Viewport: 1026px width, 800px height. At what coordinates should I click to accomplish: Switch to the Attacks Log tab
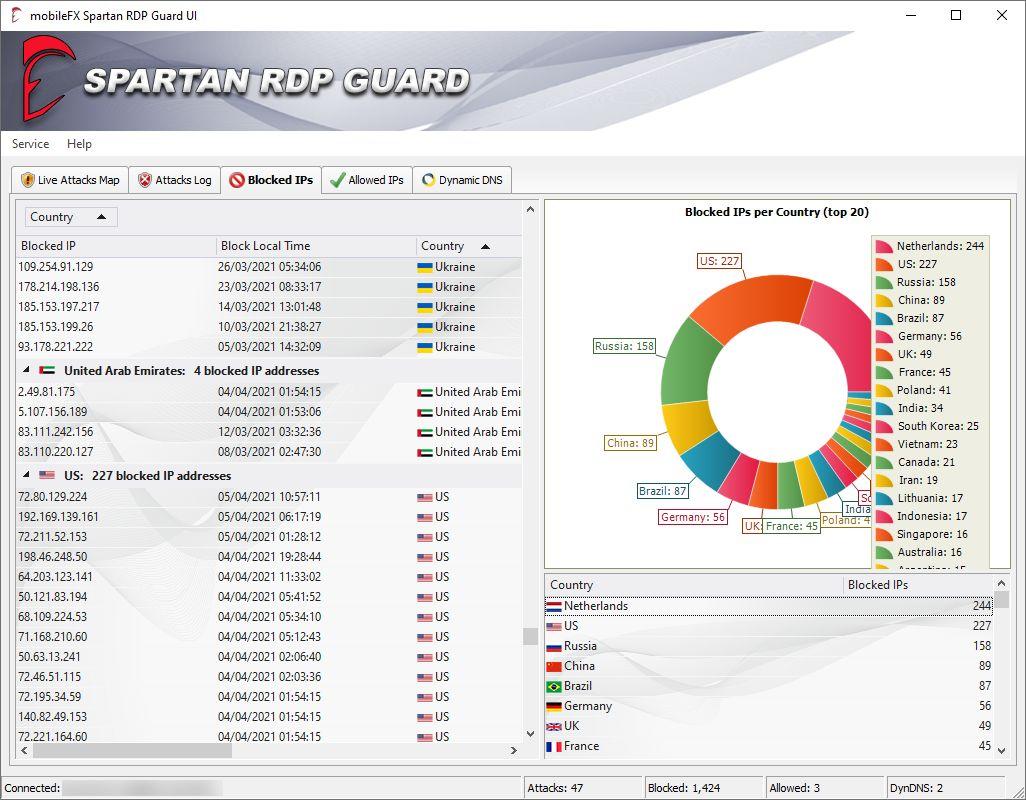coord(174,180)
